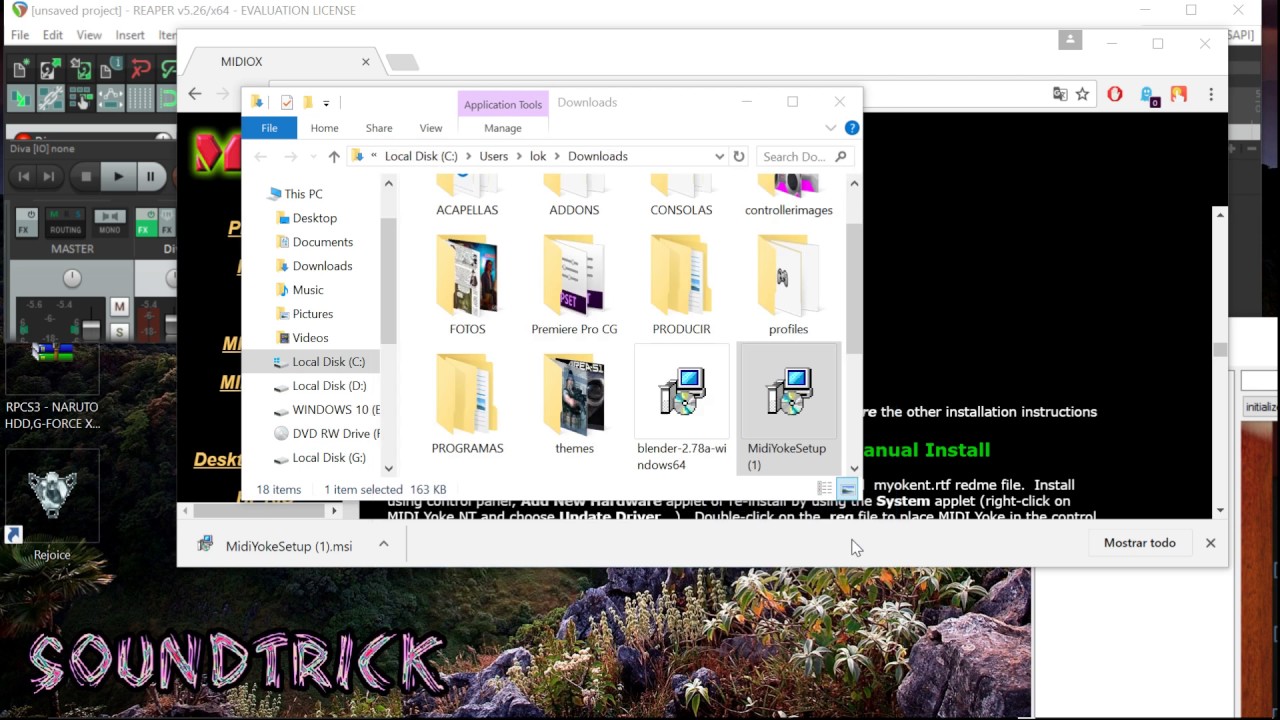This screenshot has width=1280, height=720.
Task: Open Explorer's File ribbon tab
Action: (269, 128)
